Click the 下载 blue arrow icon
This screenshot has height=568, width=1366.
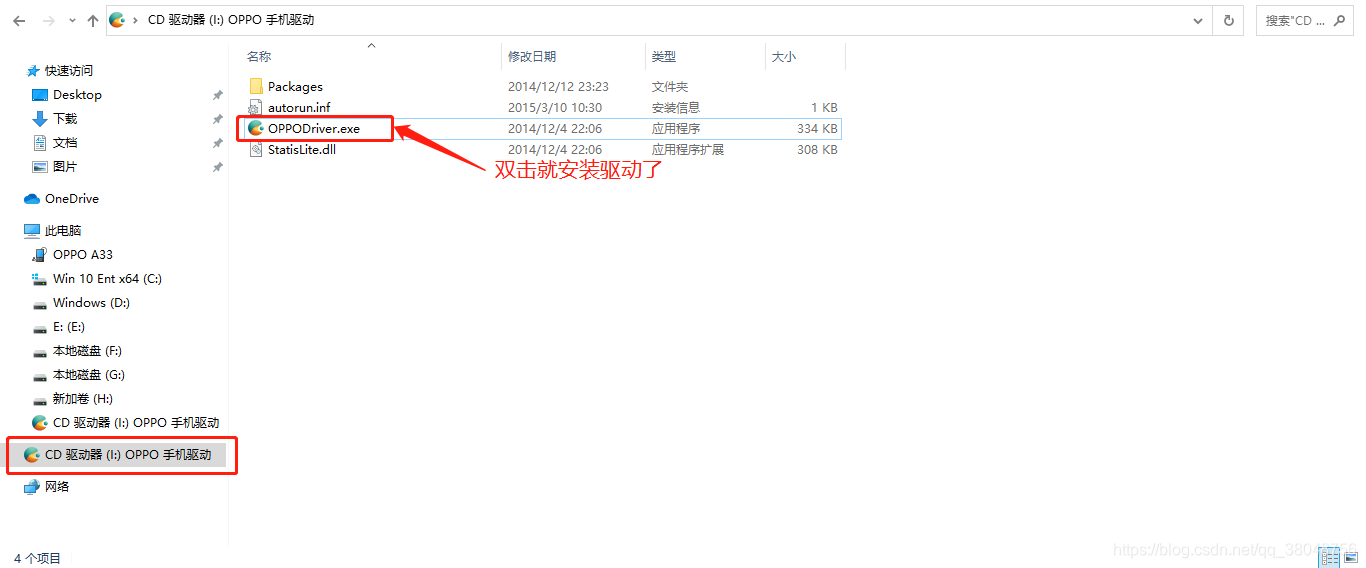coord(40,119)
